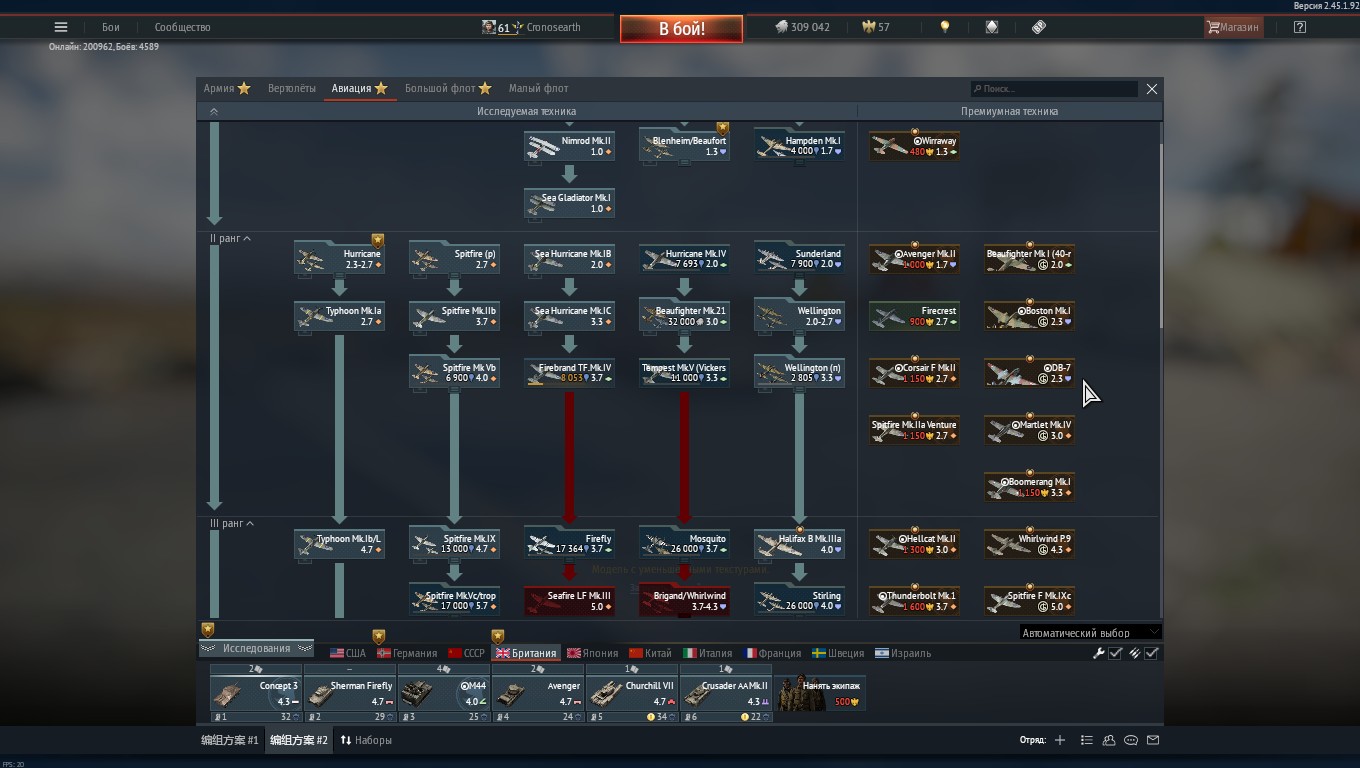The width and height of the screenshot is (1360, 768).
Task: Select the Churchill VII crew slot
Action: pyautogui.click(x=632, y=693)
